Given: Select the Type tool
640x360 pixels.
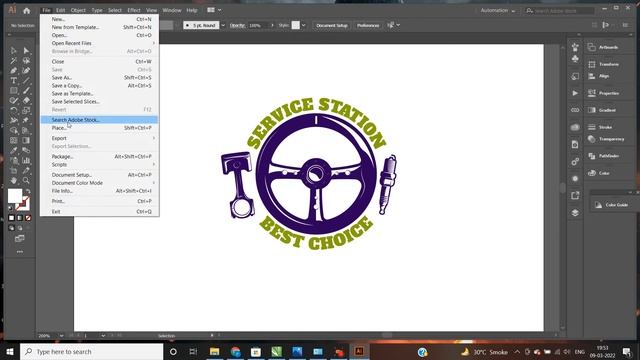Looking at the screenshot, I should (14, 81).
